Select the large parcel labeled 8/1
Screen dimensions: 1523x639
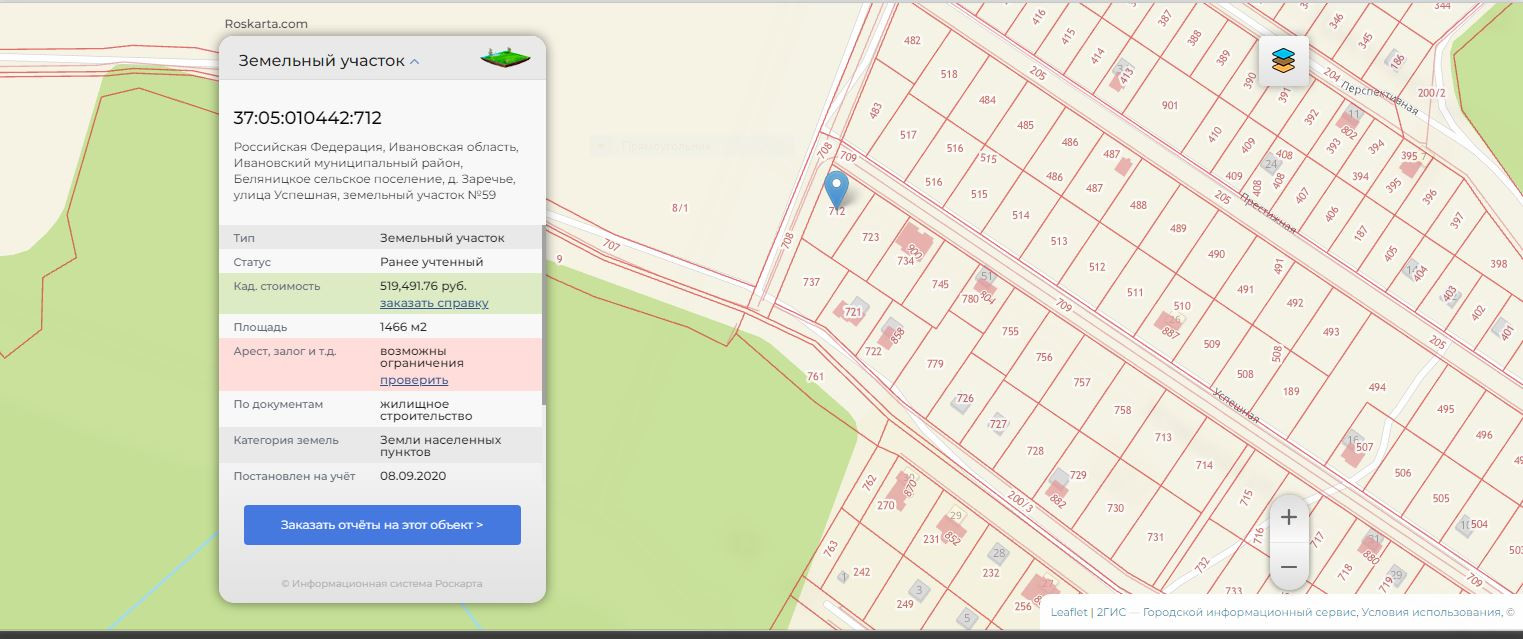pos(680,208)
